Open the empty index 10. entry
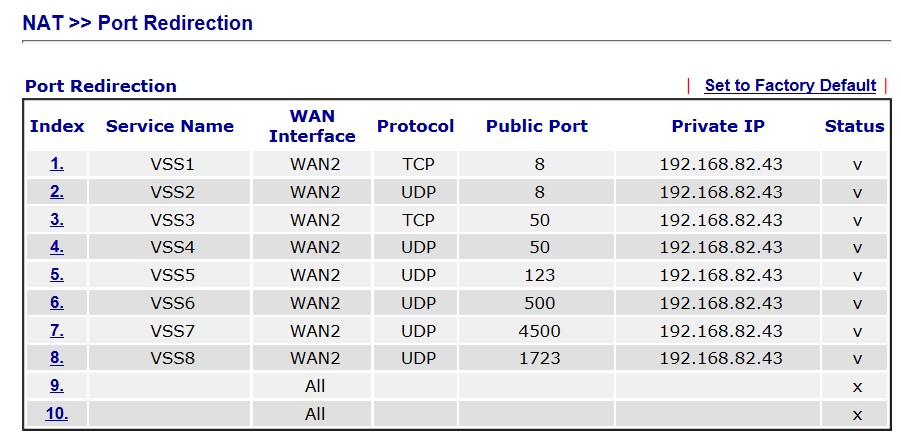The width and height of the screenshot is (901, 434). (57, 414)
